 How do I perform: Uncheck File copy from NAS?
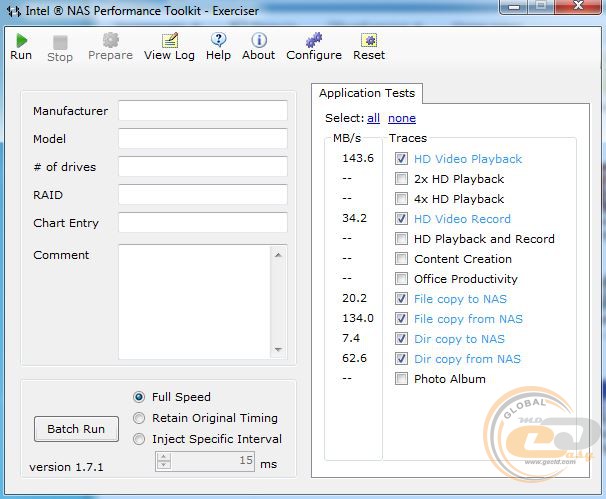click(x=401, y=318)
